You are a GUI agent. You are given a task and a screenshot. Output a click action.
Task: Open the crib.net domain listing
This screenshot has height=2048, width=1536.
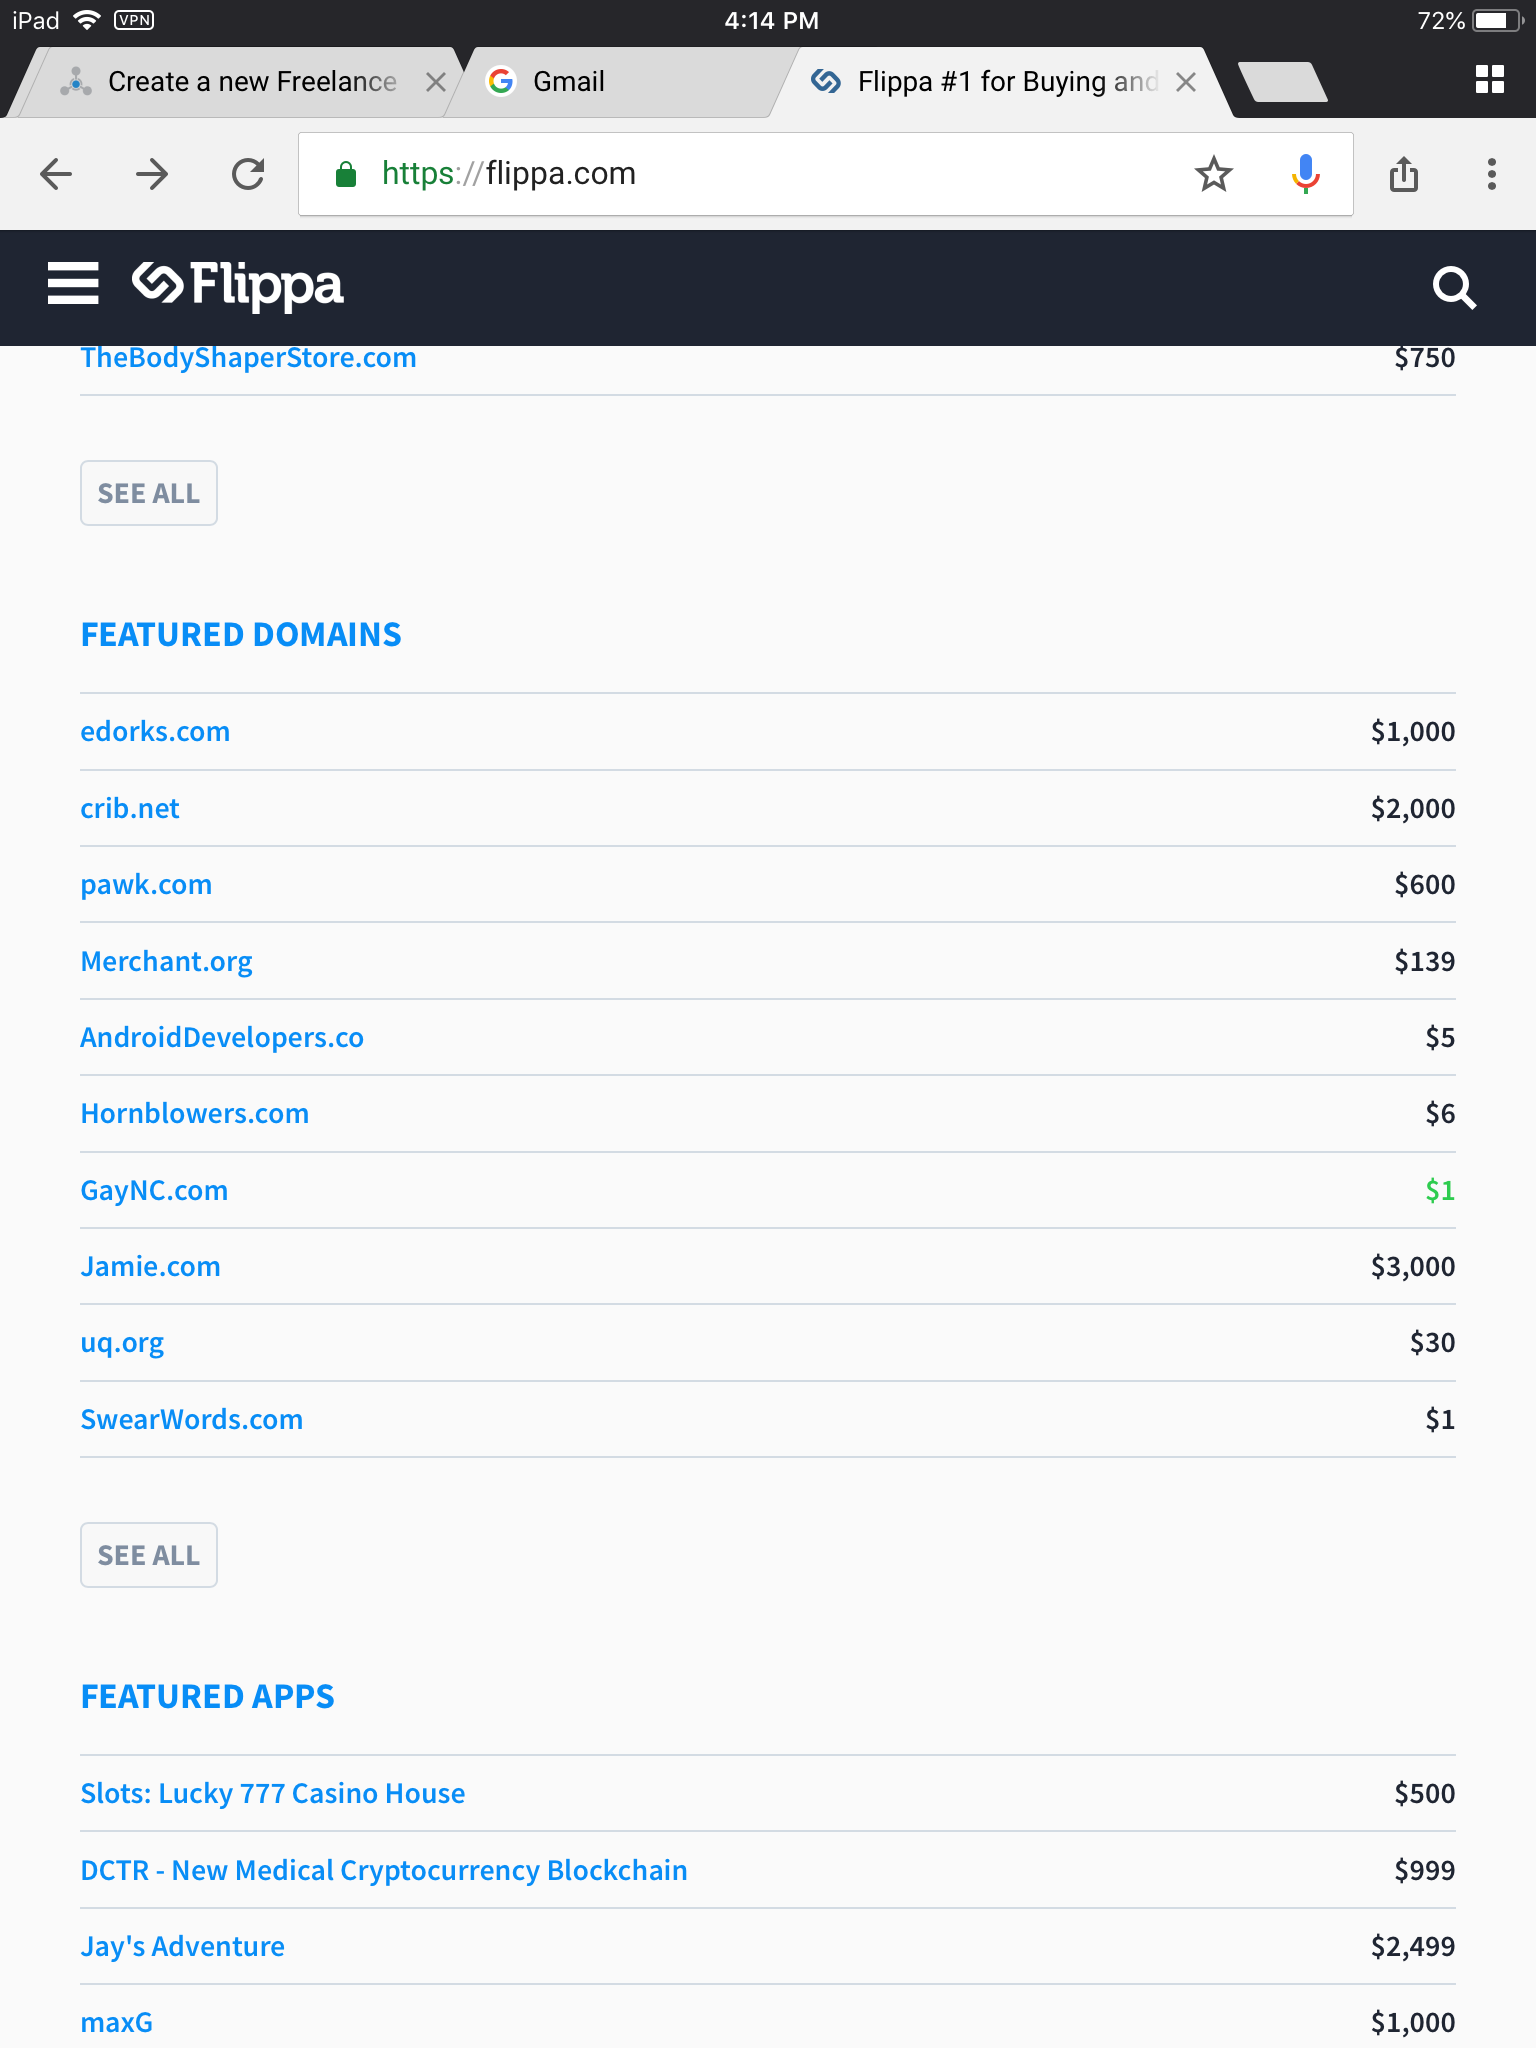click(x=130, y=808)
